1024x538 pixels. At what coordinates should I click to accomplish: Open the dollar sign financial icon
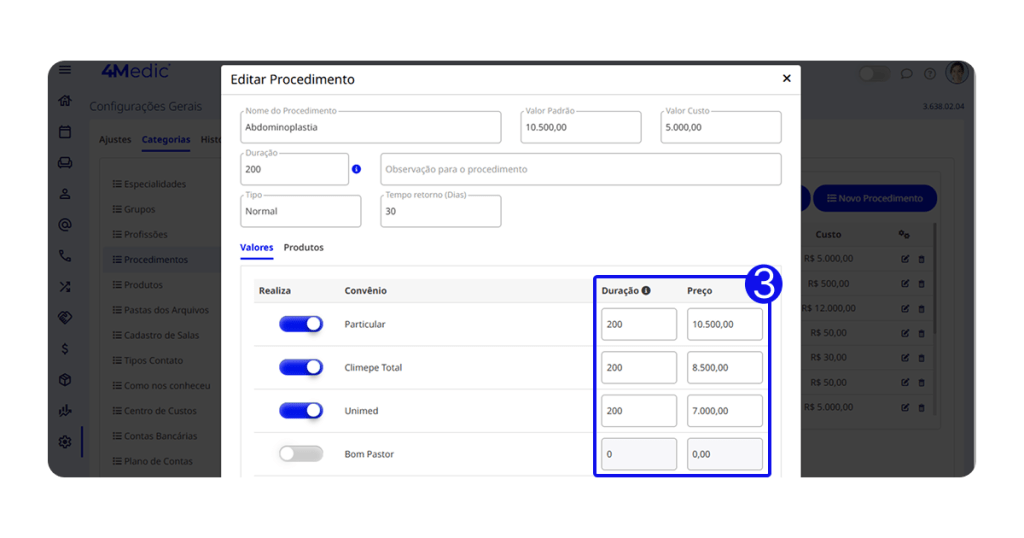65,349
